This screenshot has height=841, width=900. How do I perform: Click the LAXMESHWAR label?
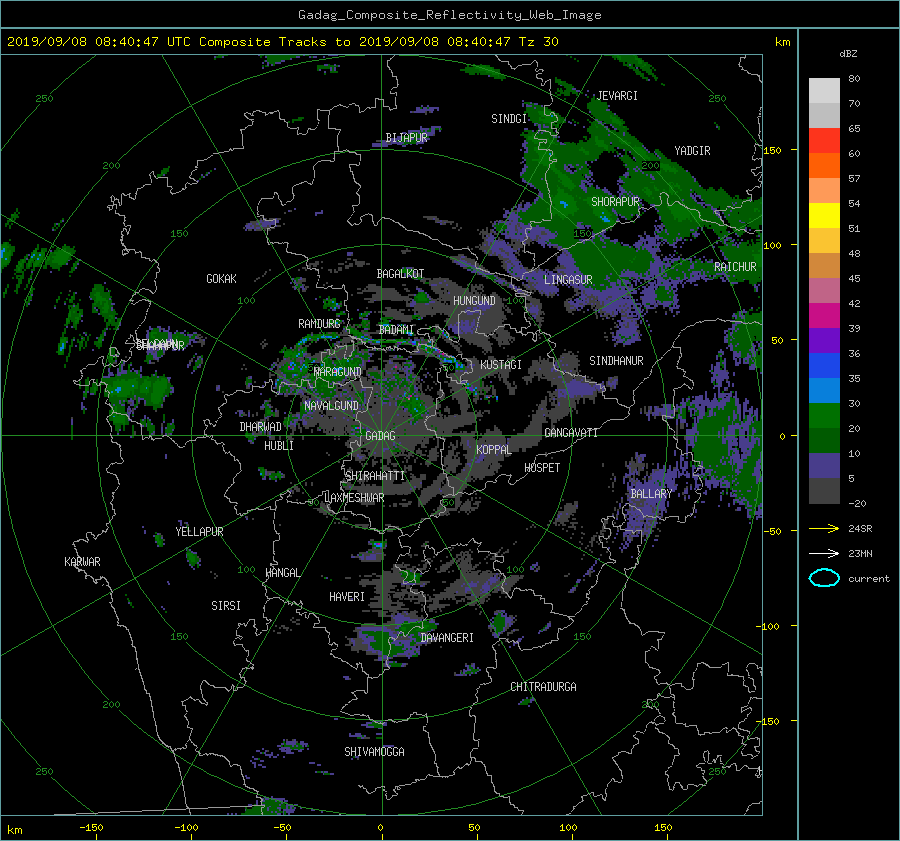(354, 498)
